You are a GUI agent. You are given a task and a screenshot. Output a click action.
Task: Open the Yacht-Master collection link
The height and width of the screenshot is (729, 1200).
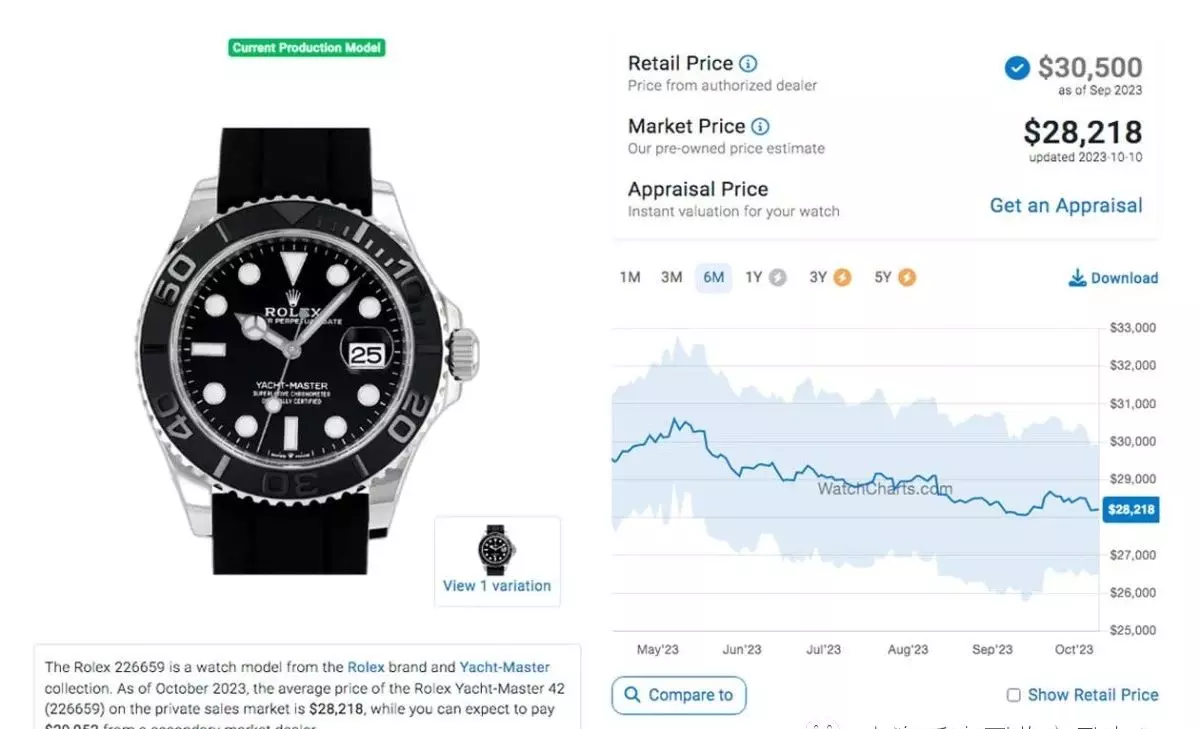click(504, 667)
